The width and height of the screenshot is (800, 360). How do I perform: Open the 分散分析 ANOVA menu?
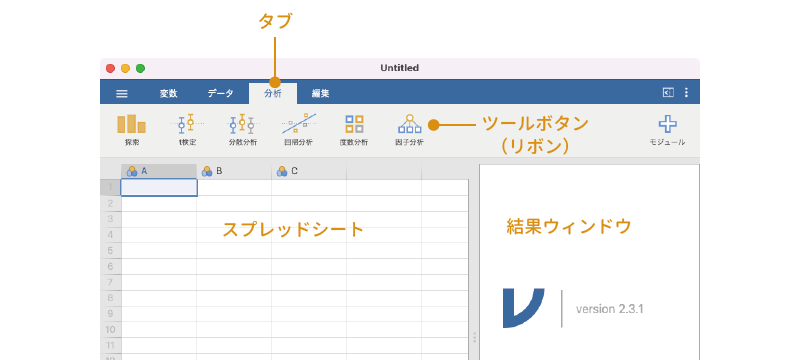243,130
